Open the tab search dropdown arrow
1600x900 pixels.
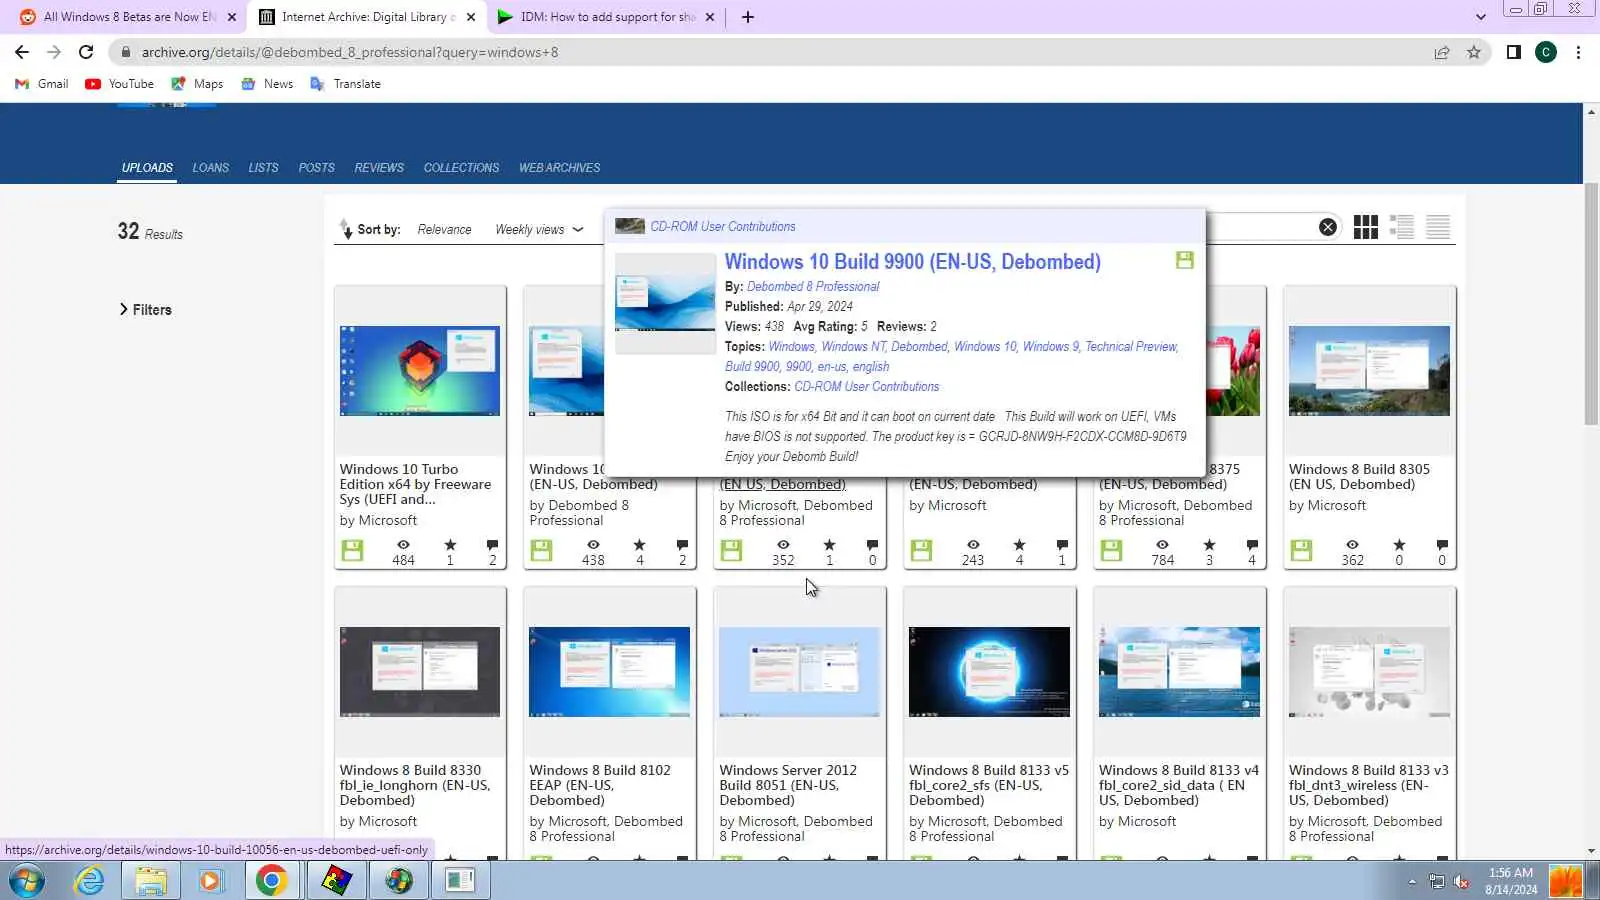click(1481, 17)
